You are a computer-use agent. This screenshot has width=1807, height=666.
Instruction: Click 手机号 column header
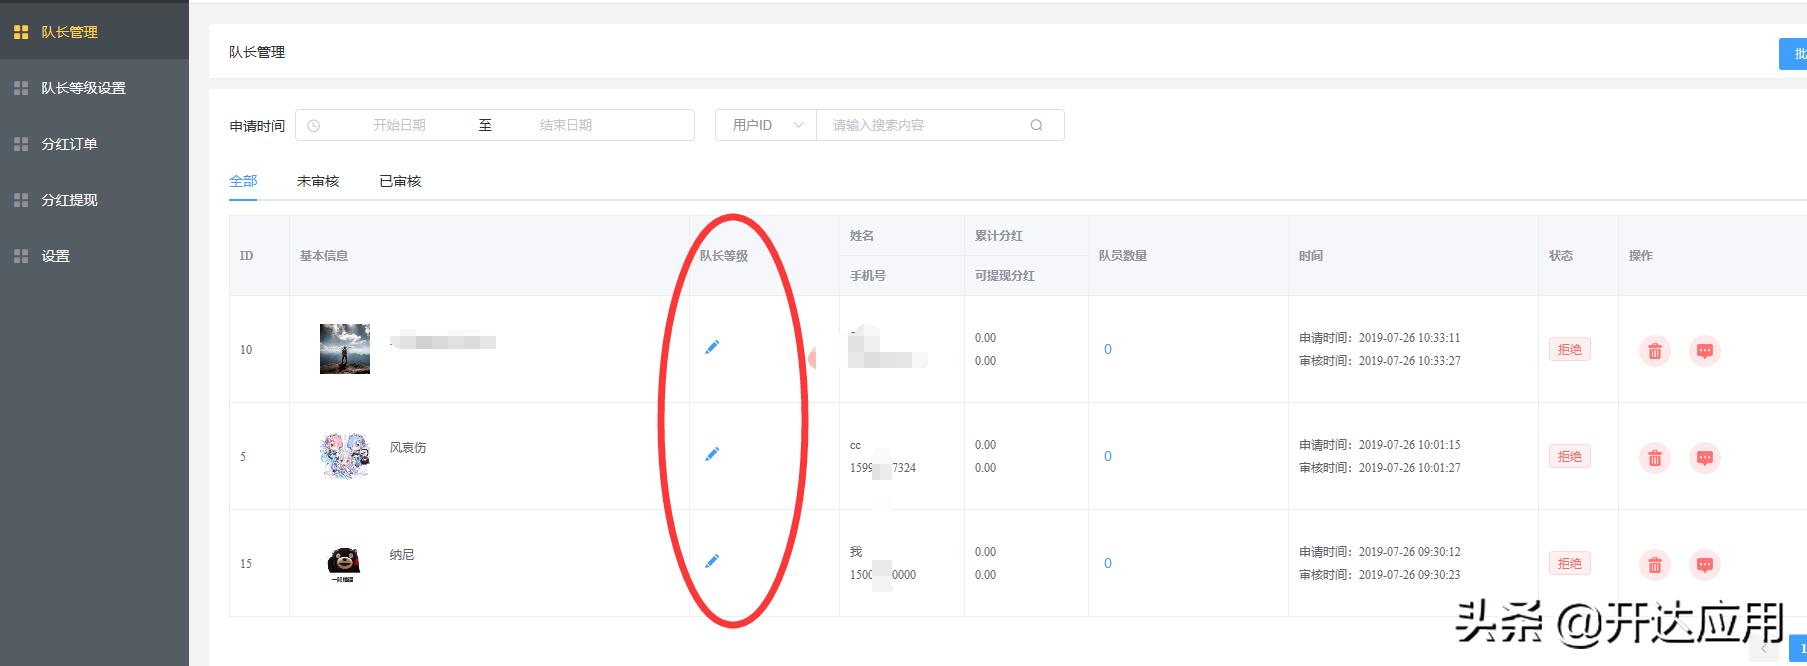(868, 275)
